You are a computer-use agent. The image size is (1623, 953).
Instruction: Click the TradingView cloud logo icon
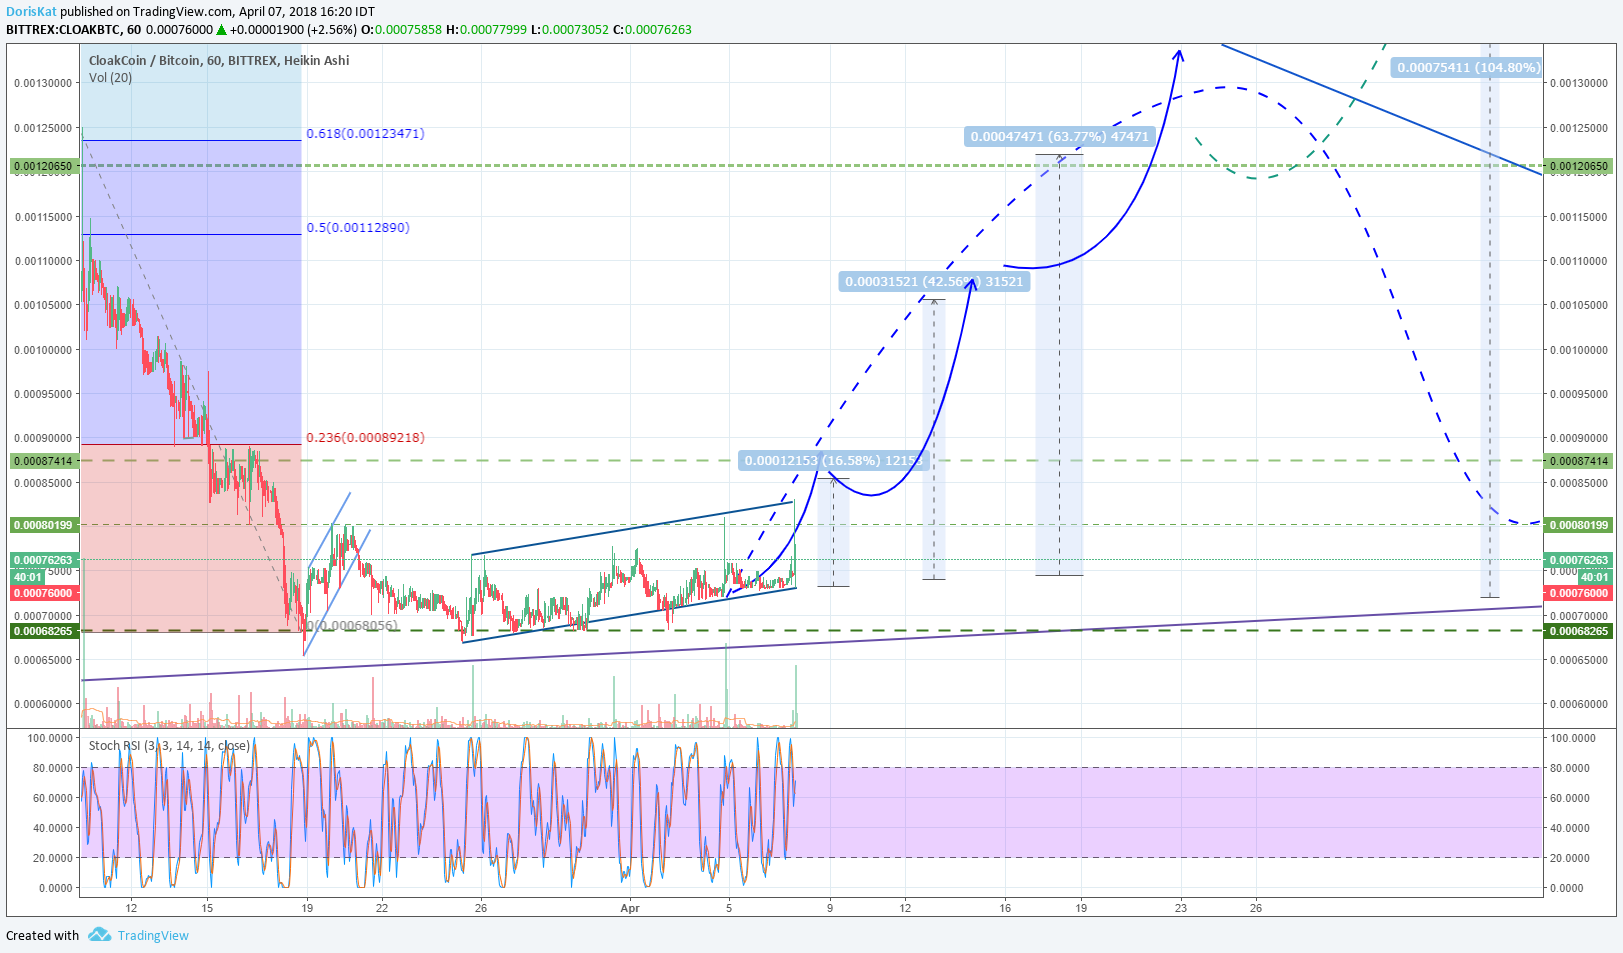tap(99, 935)
